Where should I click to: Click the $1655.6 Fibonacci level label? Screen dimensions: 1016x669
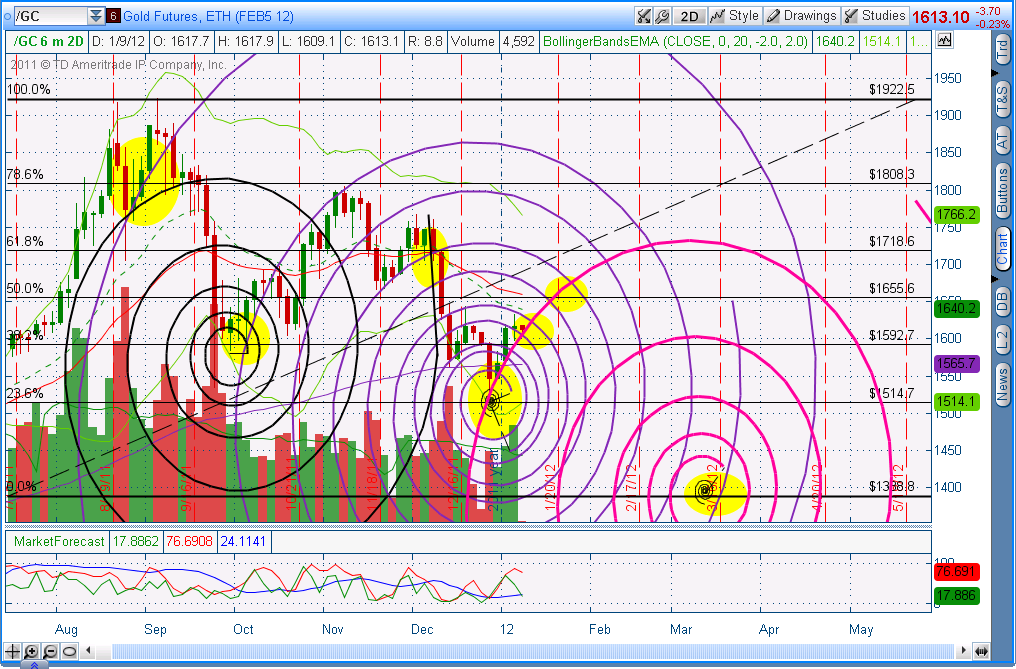[892, 288]
